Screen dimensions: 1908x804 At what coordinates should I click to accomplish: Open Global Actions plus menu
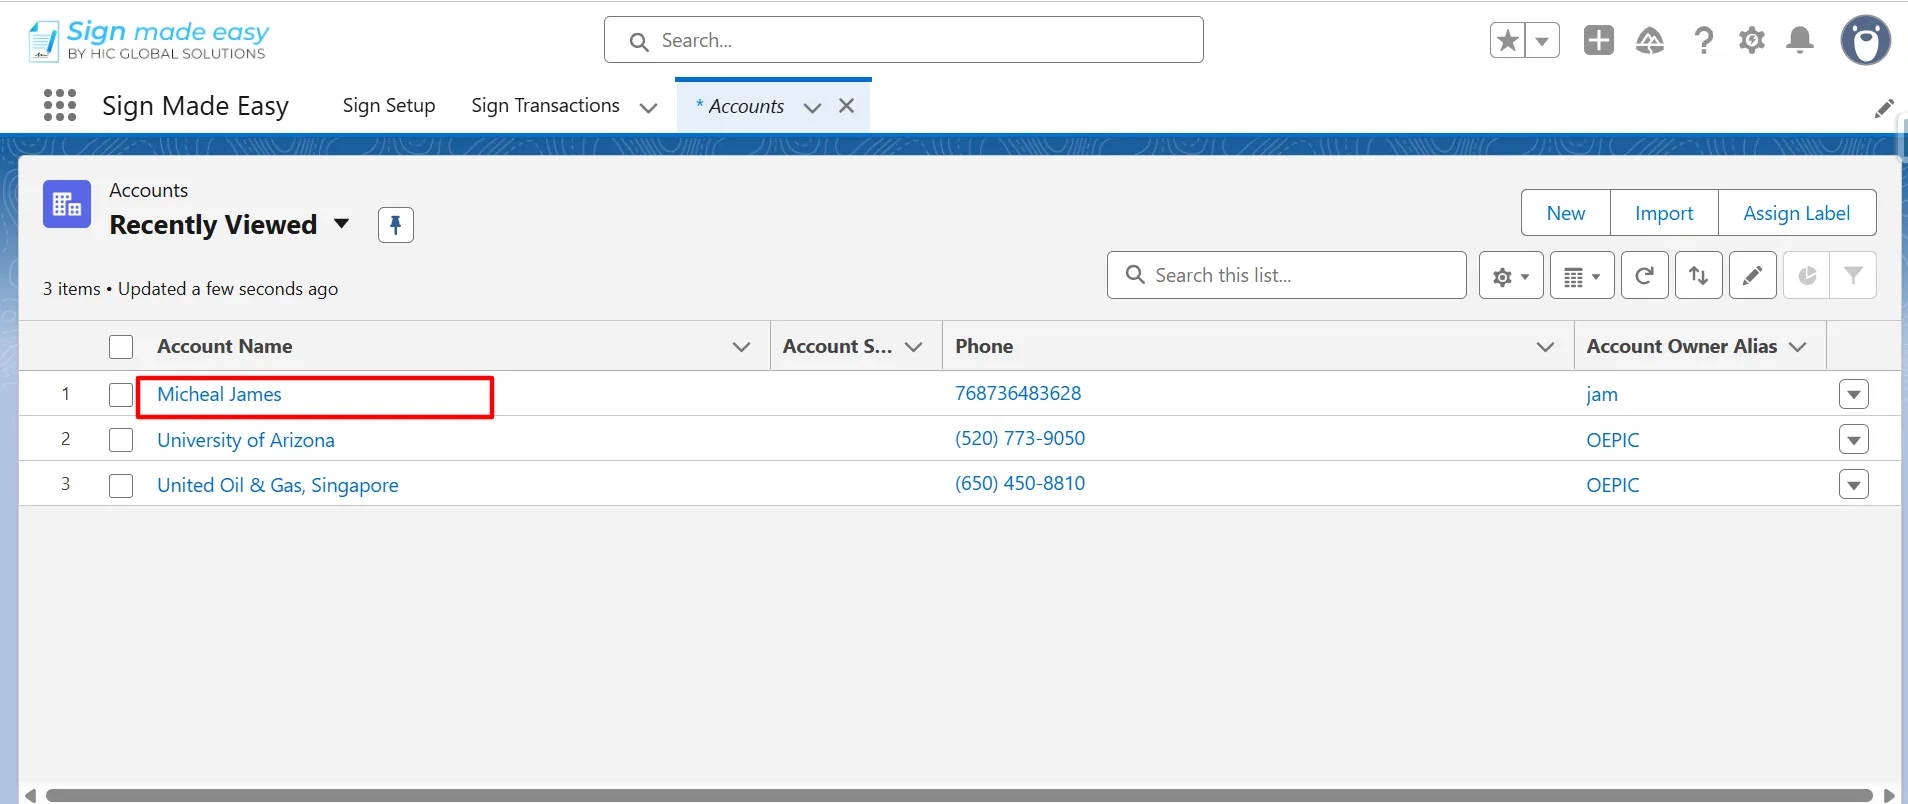click(x=1599, y=40)
